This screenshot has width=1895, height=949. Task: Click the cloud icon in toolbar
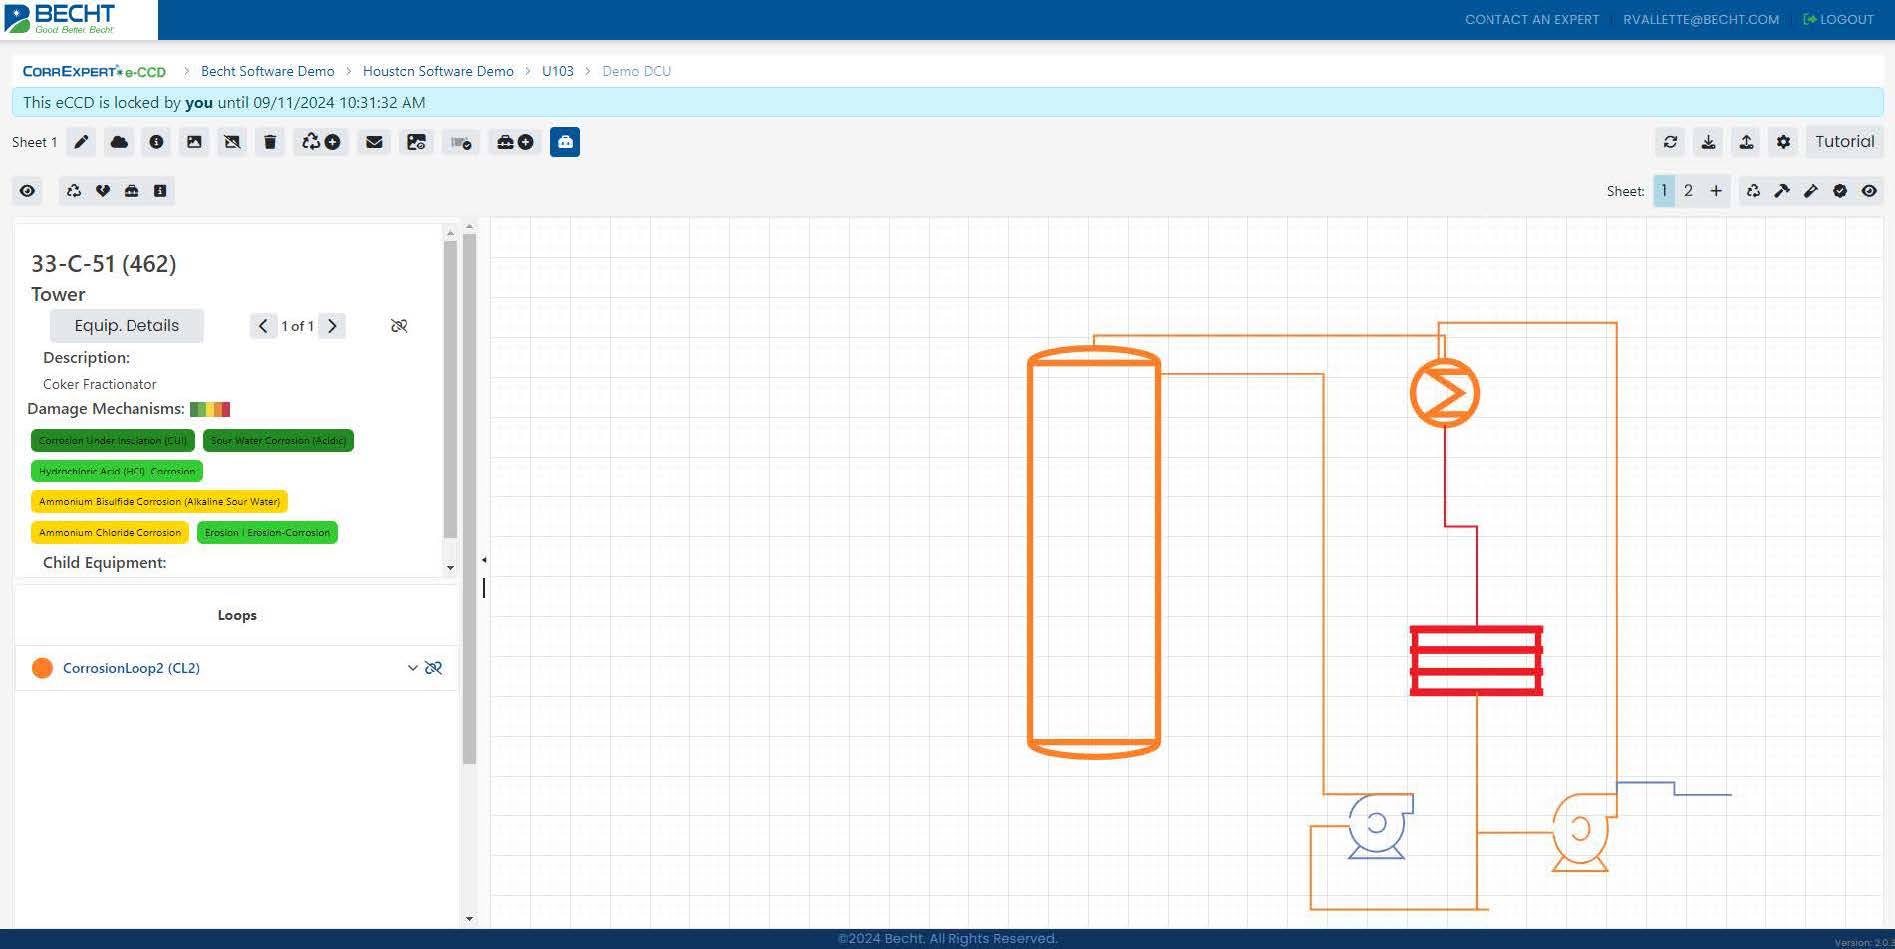coord(119,142)
